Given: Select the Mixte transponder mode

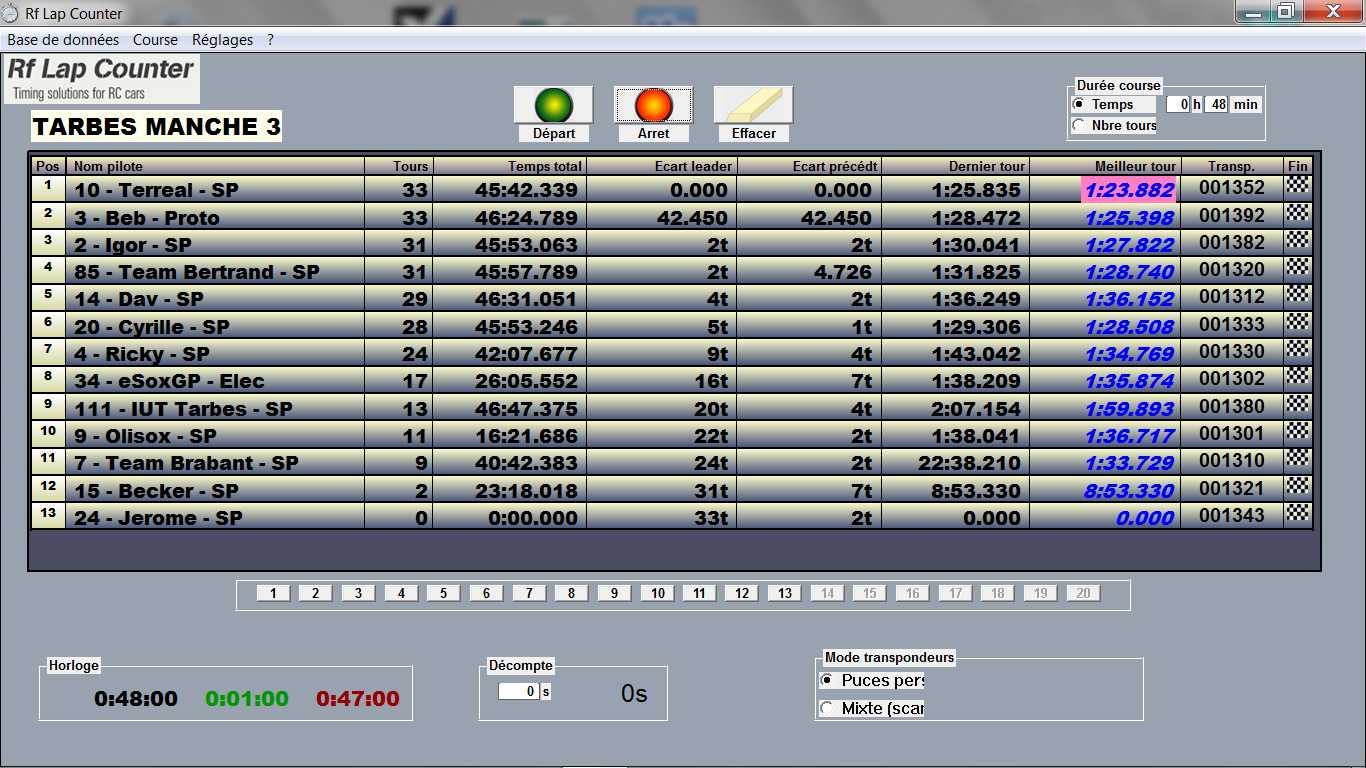Looking at the screenshot, I should (x=827, y=708).
